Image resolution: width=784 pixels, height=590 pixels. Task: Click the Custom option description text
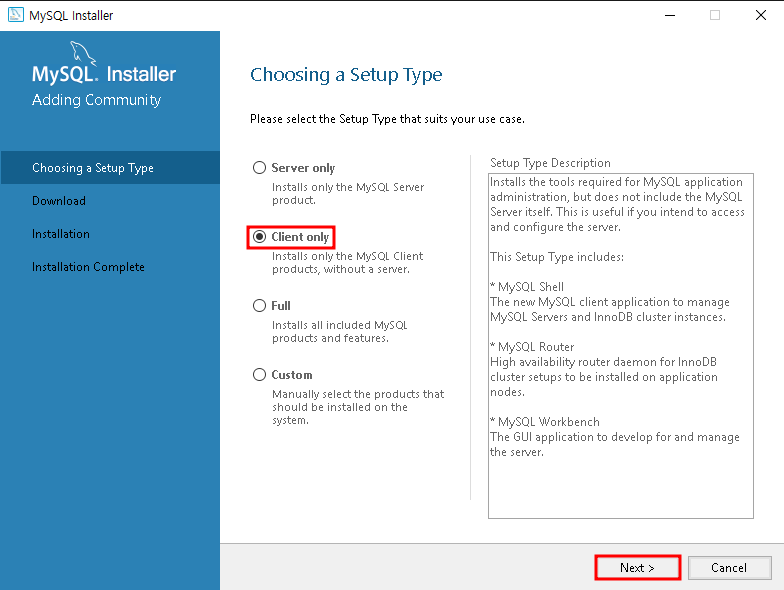358,407
